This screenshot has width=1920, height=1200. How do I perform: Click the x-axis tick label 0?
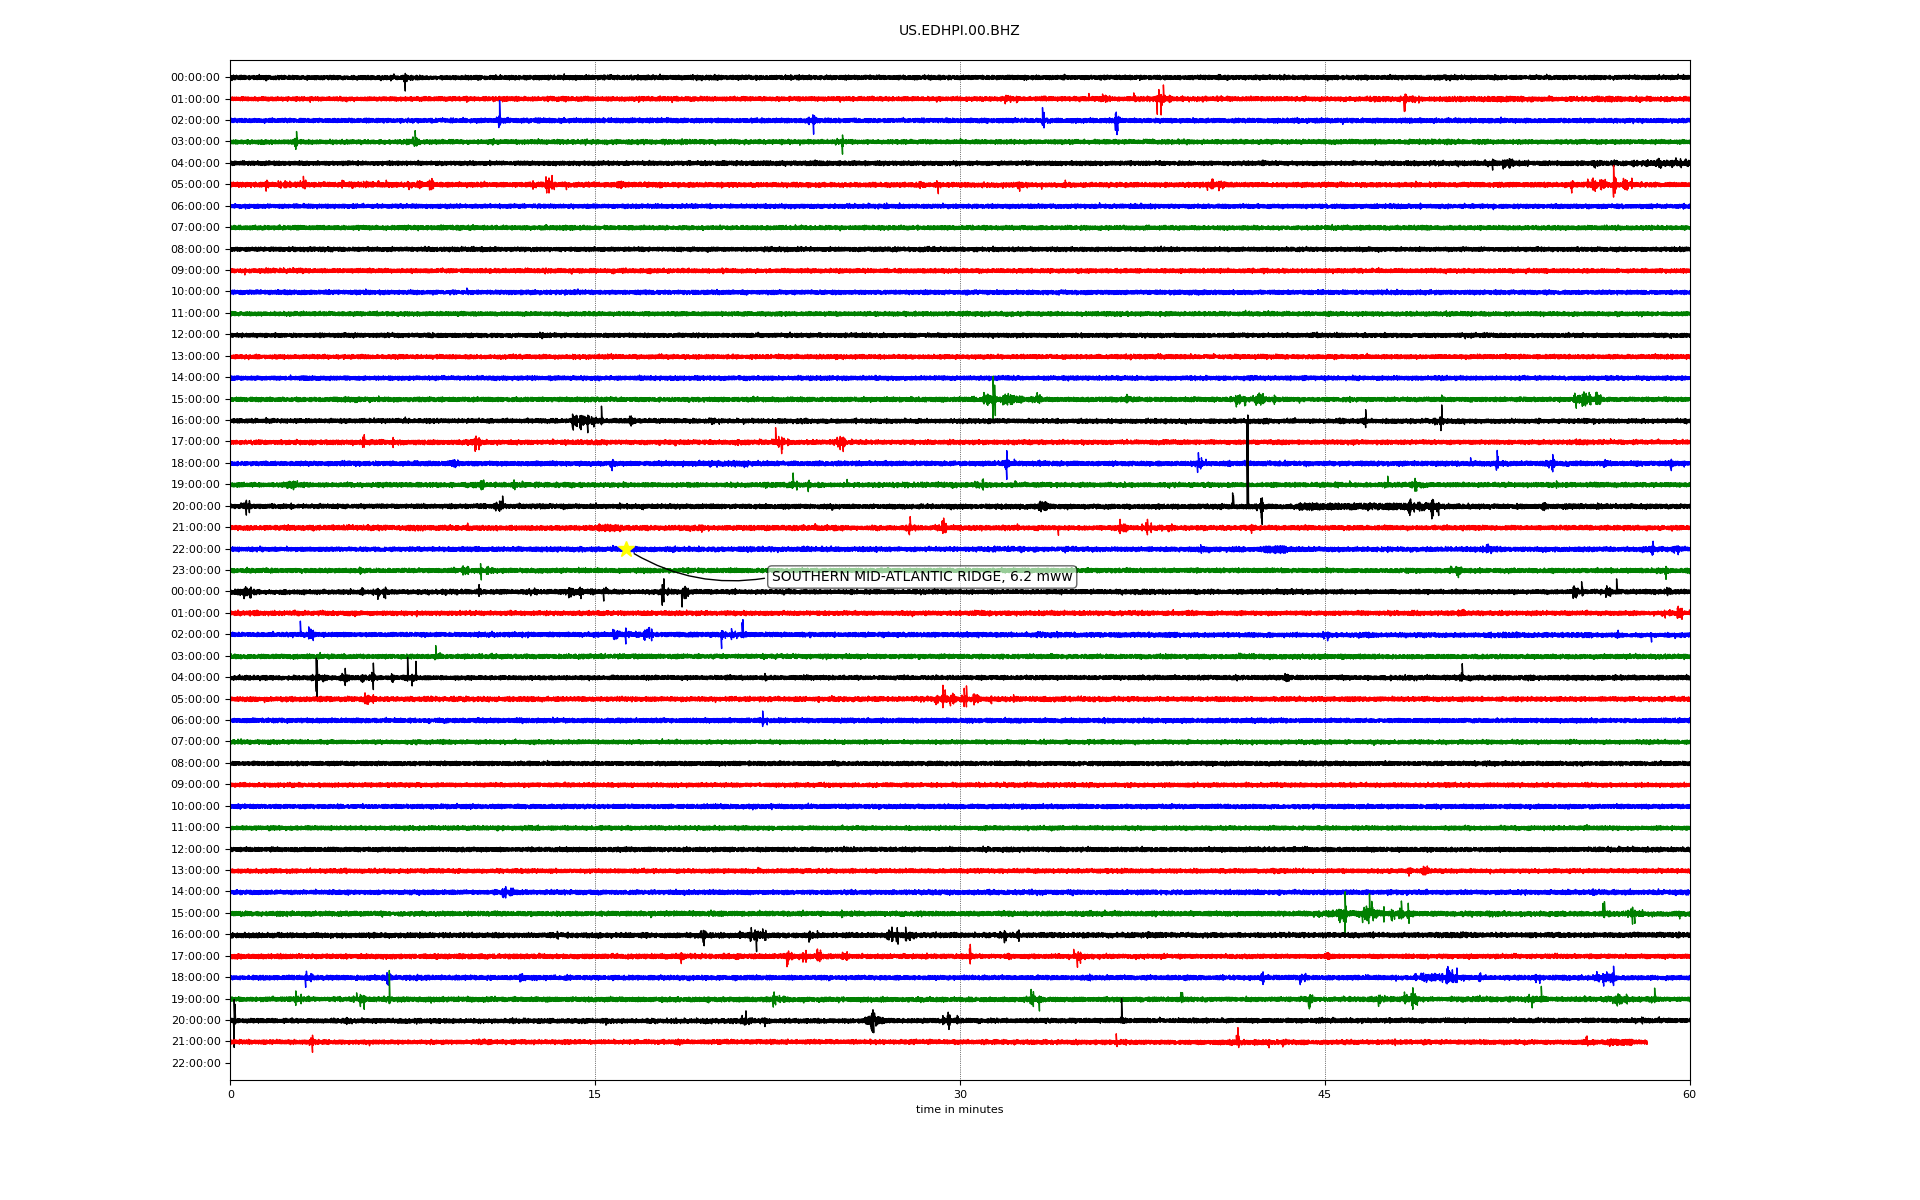[231, 1094]
